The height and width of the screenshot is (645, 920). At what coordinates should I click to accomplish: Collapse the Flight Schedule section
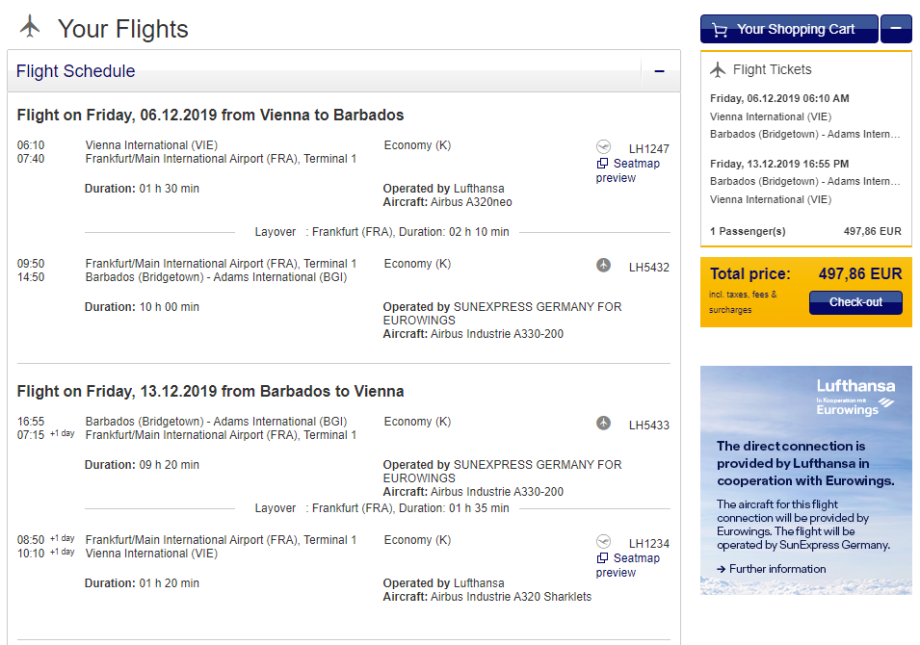[x=659, y=72]
